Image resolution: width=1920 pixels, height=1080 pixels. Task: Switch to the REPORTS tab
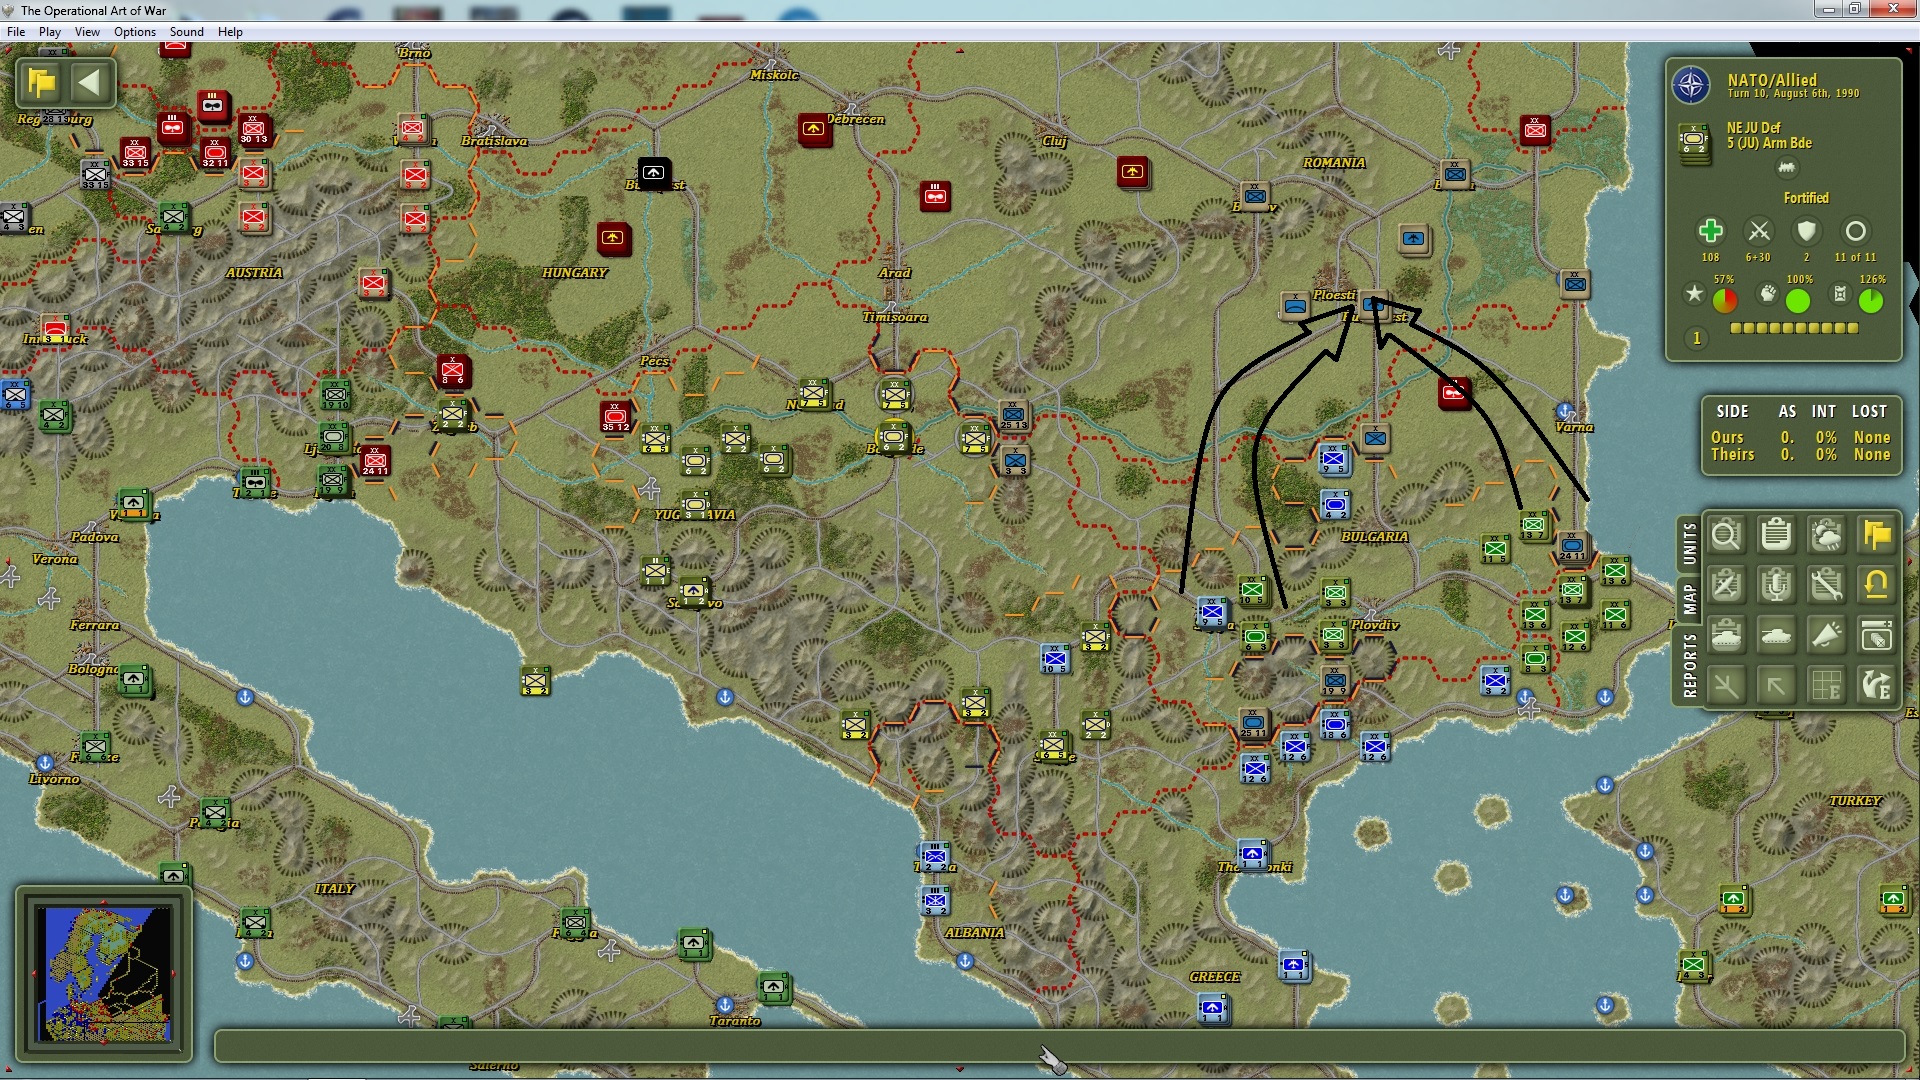pyautogui.click(x=1689, y=665)
